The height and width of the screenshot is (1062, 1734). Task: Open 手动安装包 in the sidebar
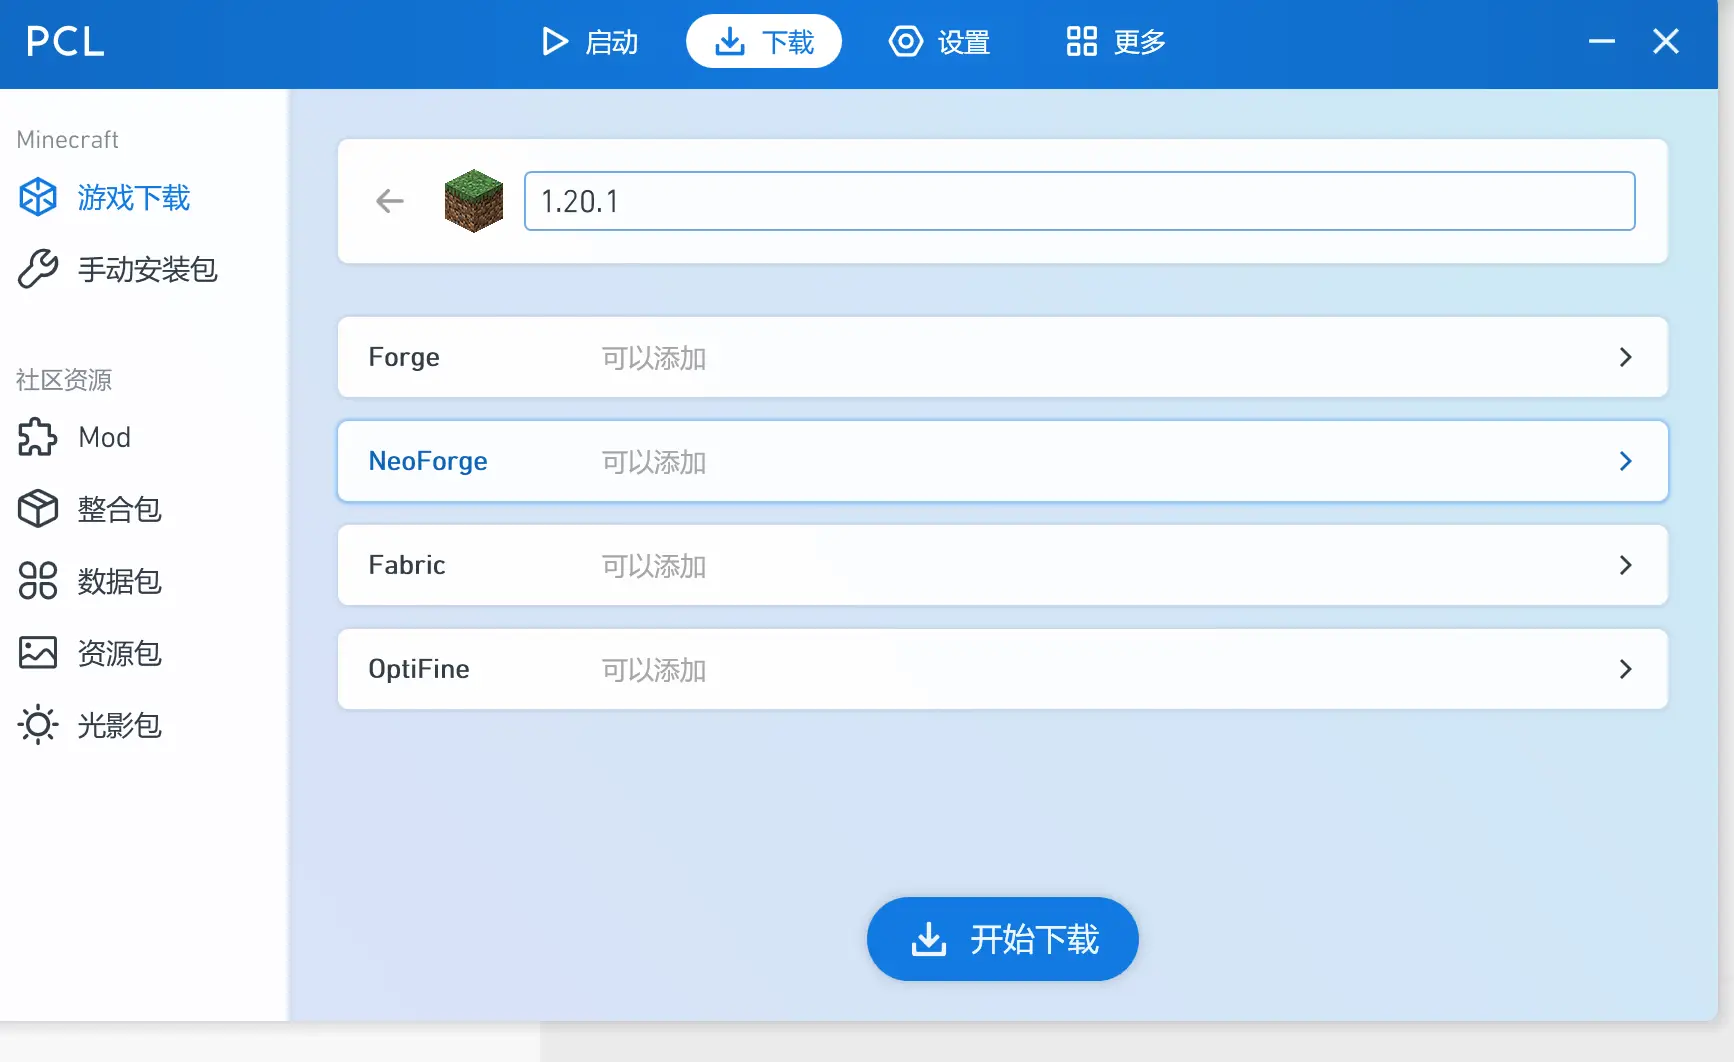144,270
